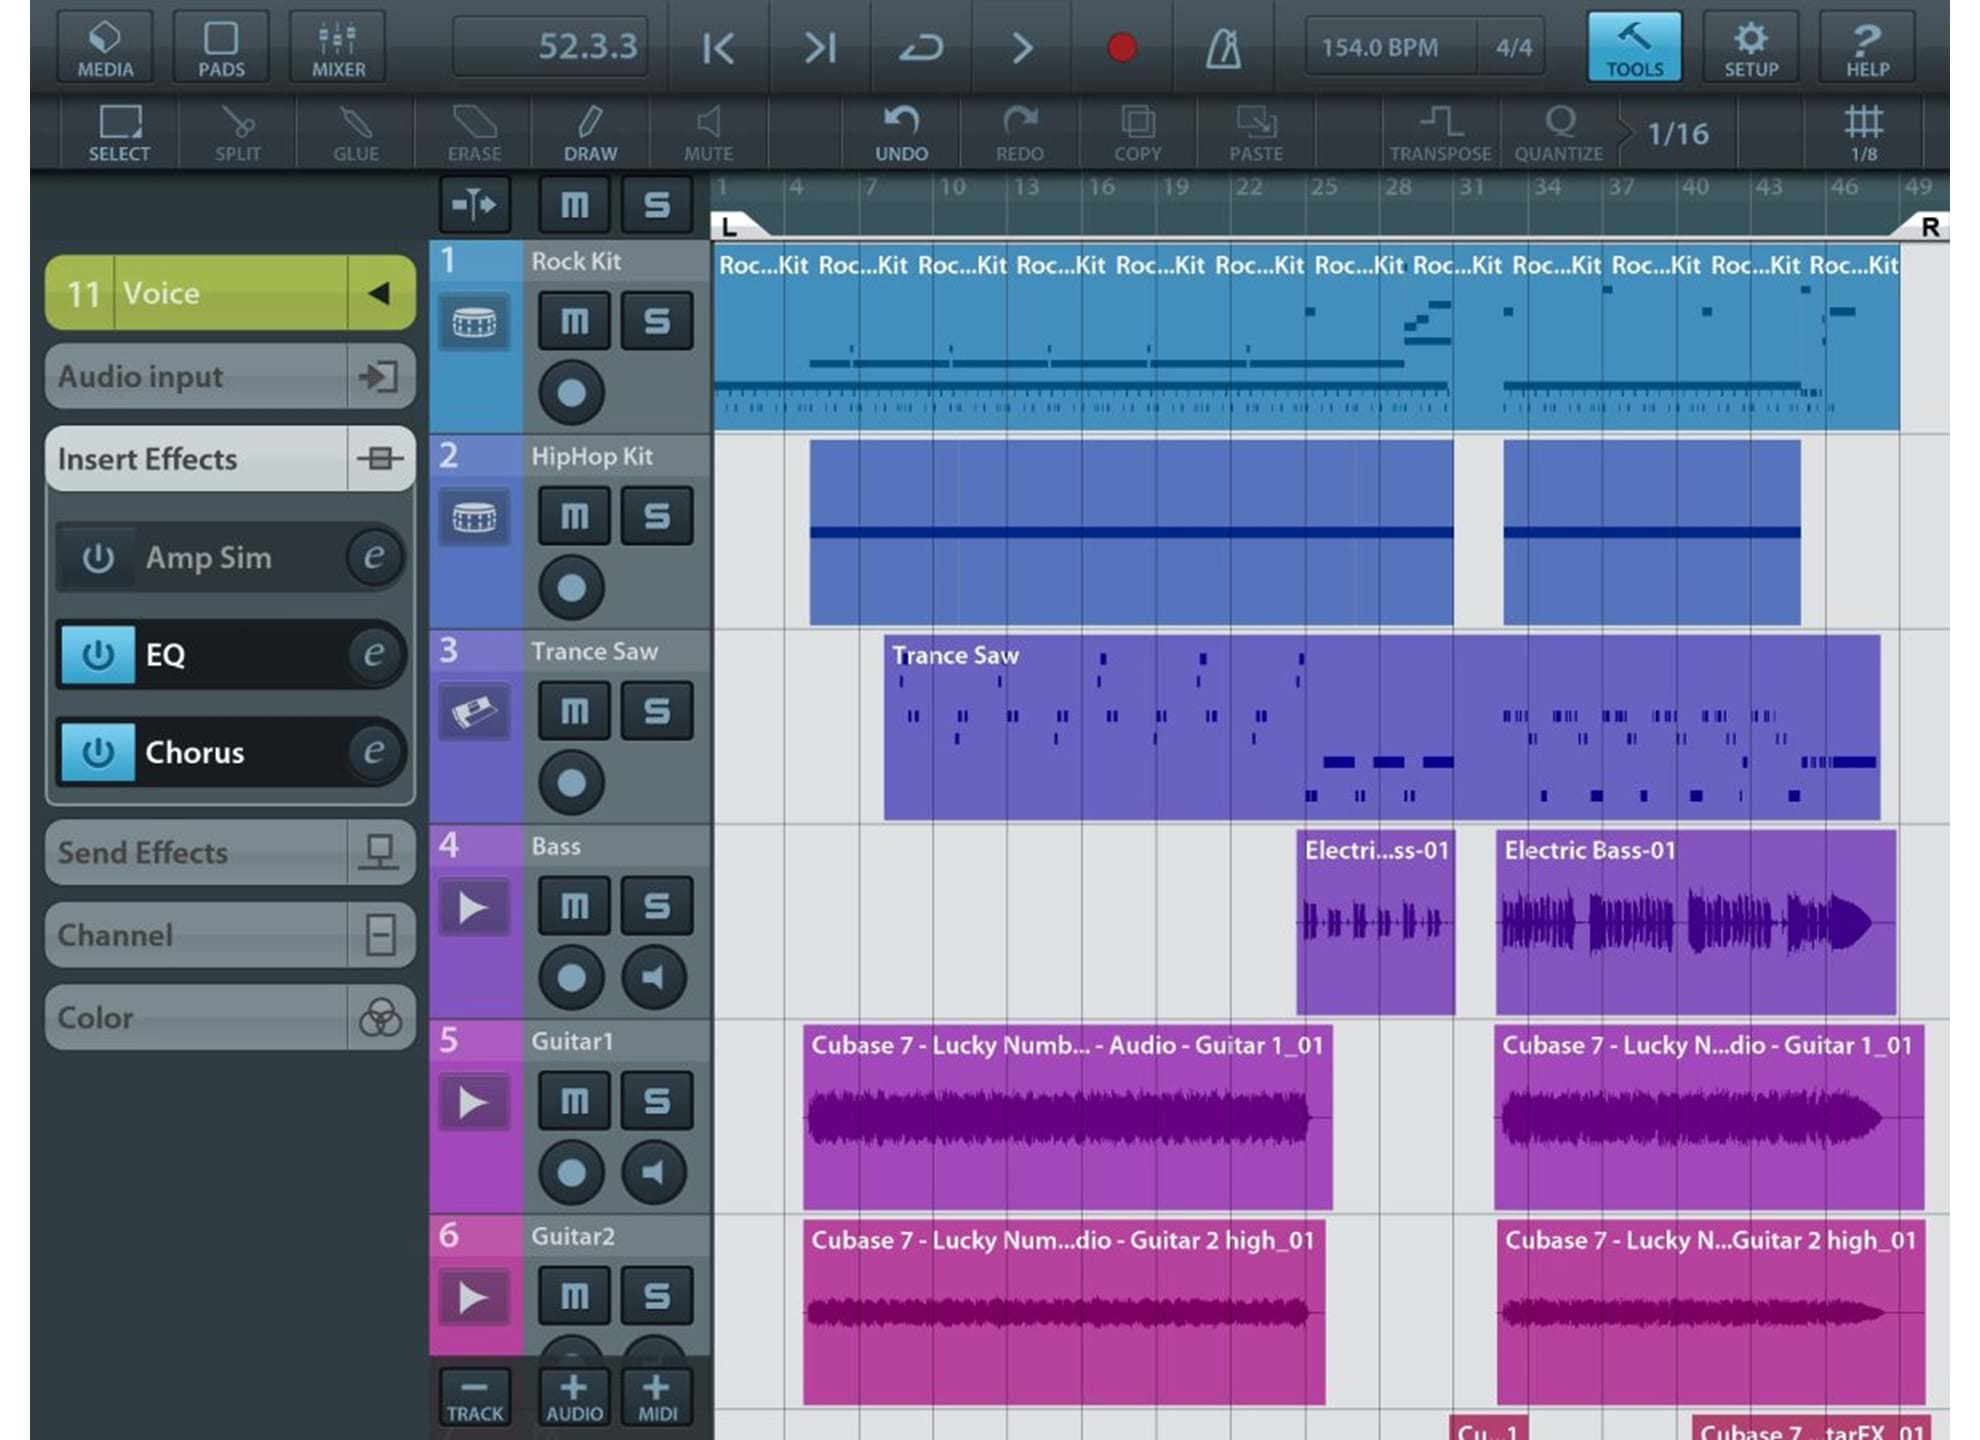The image size is (1980, 1440).
Task: Choose the Select tool
Action: coord(119,133)
